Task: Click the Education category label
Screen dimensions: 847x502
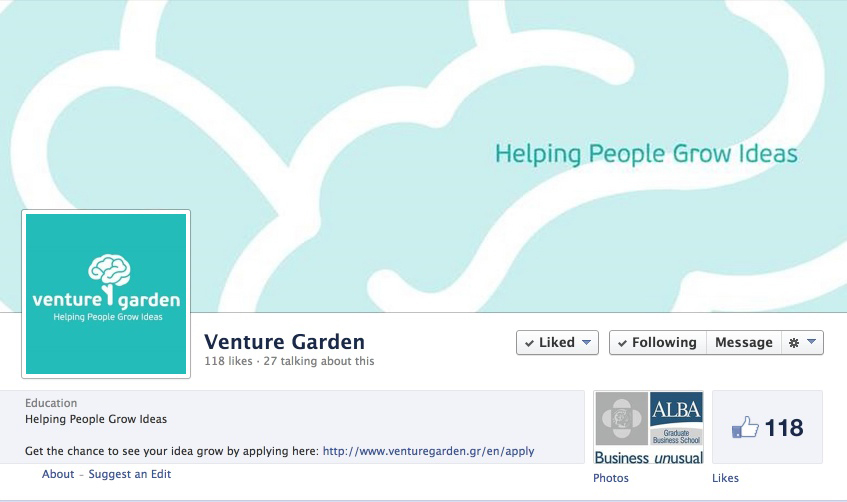Action: [51, 403]
